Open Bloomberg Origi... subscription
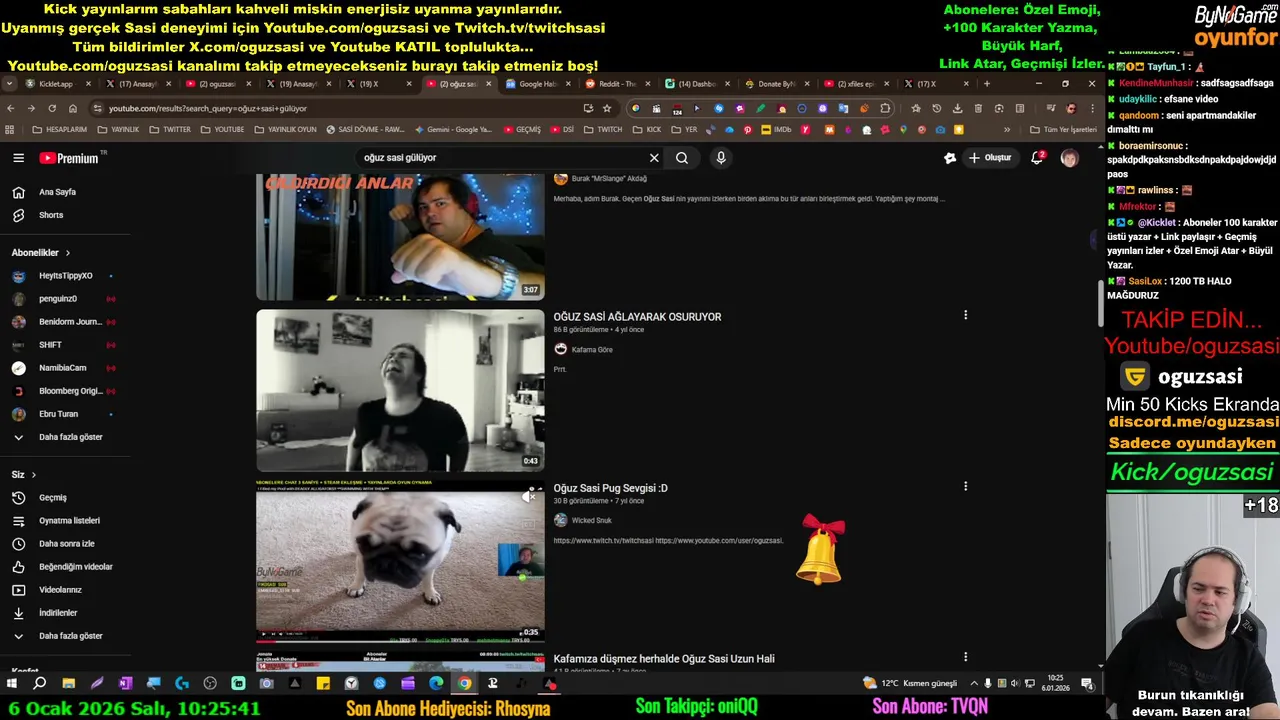Screen dimensions: 1280x720 tap(65, 391)
